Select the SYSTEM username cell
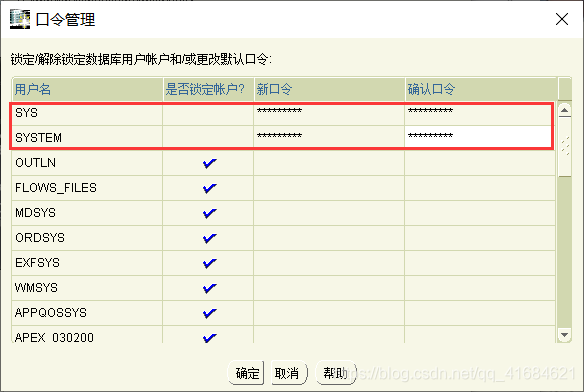Screen dimensions: 584x392 coord(87,138)
